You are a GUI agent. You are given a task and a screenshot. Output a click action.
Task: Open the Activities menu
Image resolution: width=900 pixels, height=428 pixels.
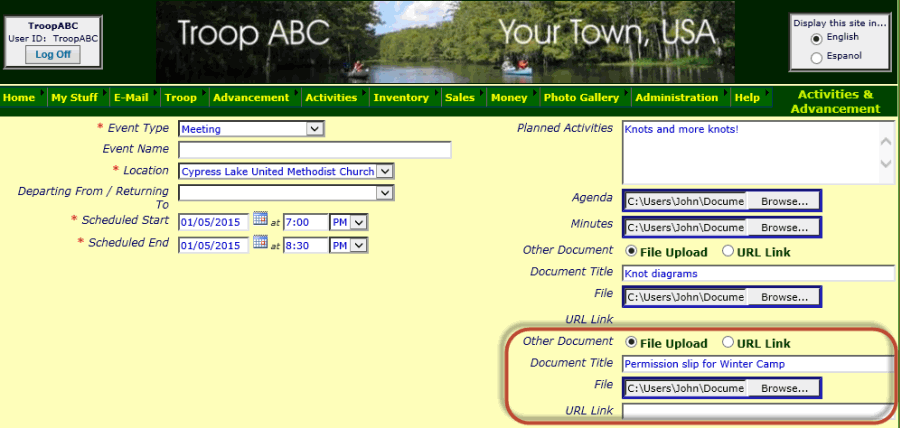click(331, 98)
